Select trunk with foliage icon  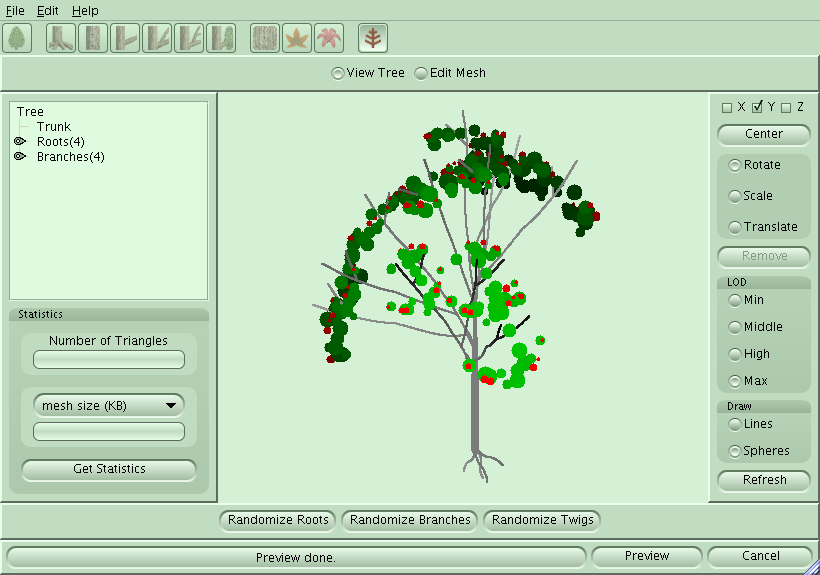click(221, 38)
